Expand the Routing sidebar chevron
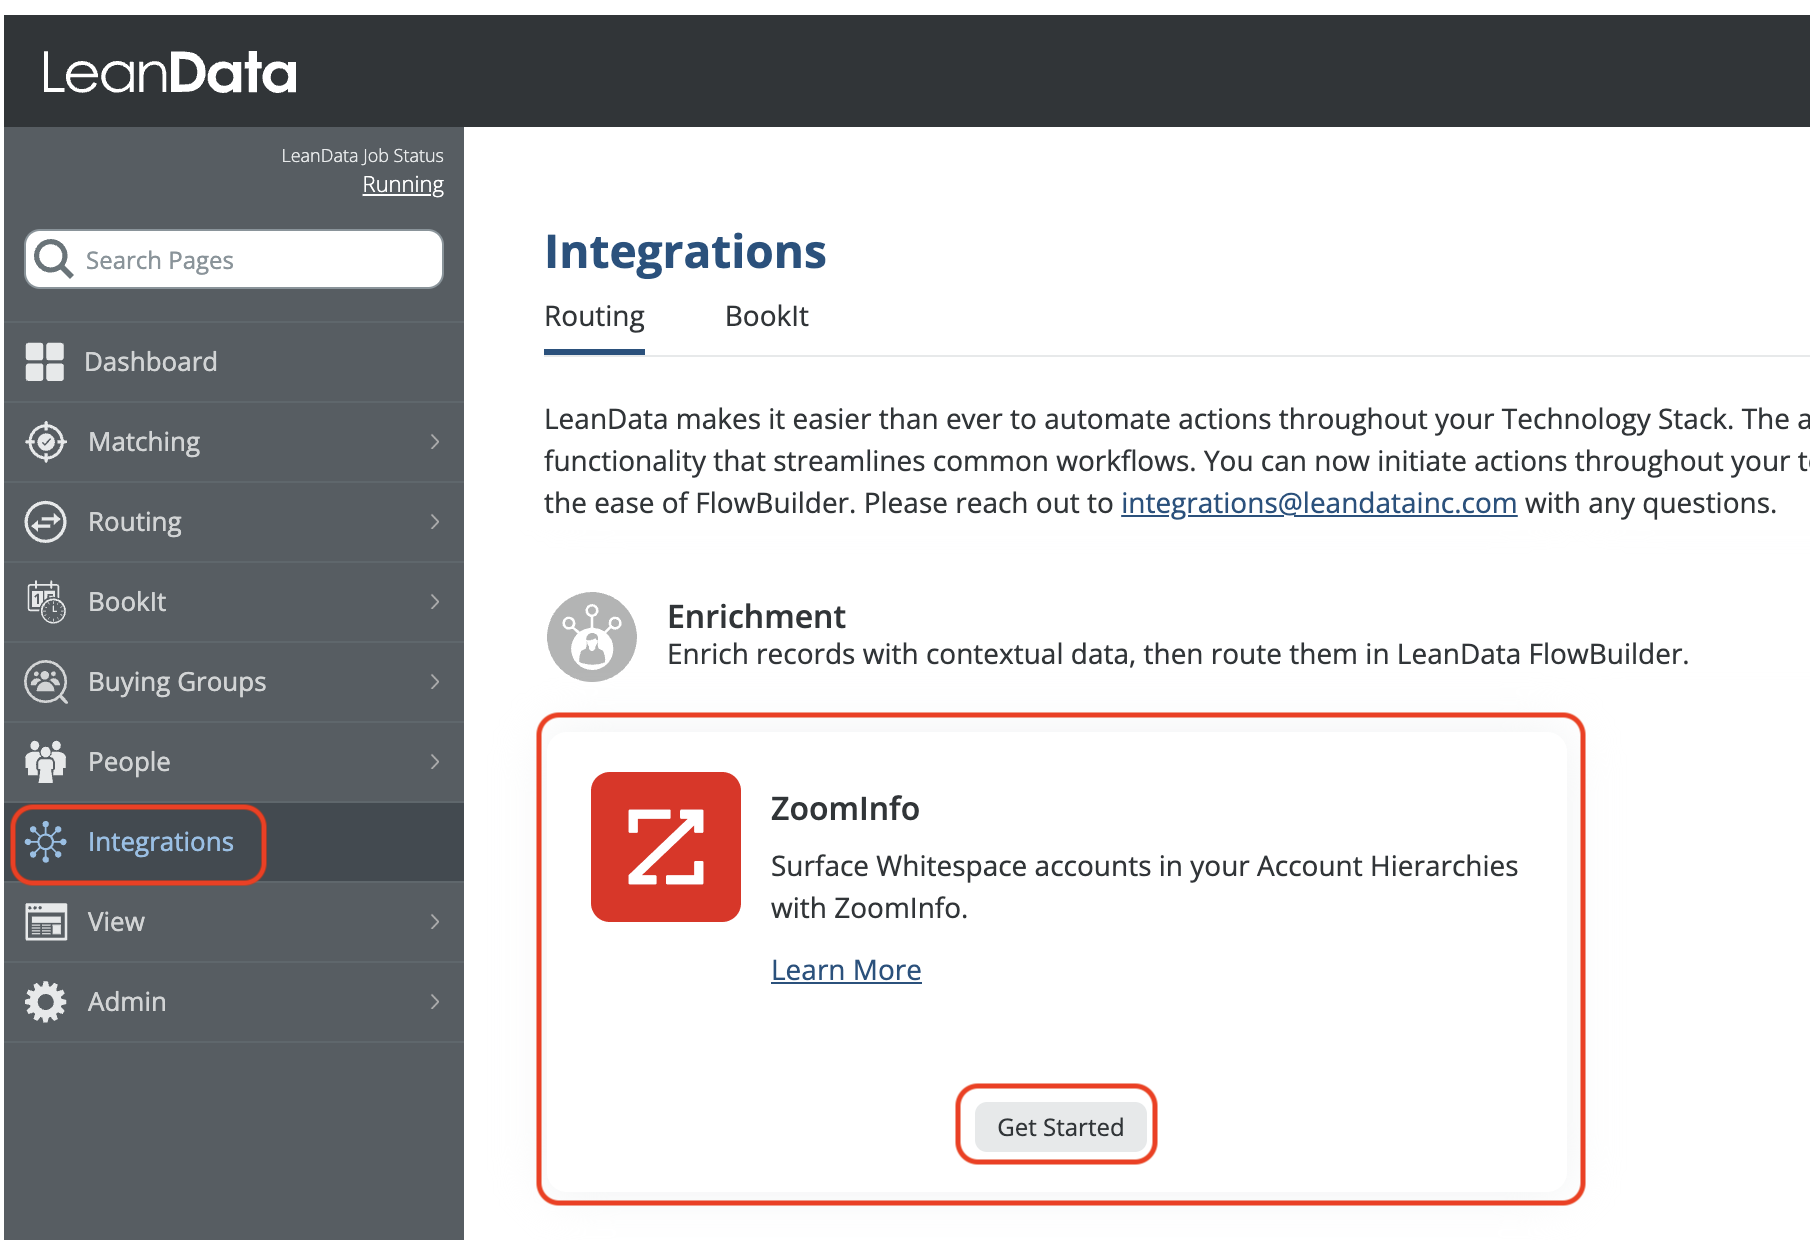This screenshot has height=1240, width=1810. point(435,522)
